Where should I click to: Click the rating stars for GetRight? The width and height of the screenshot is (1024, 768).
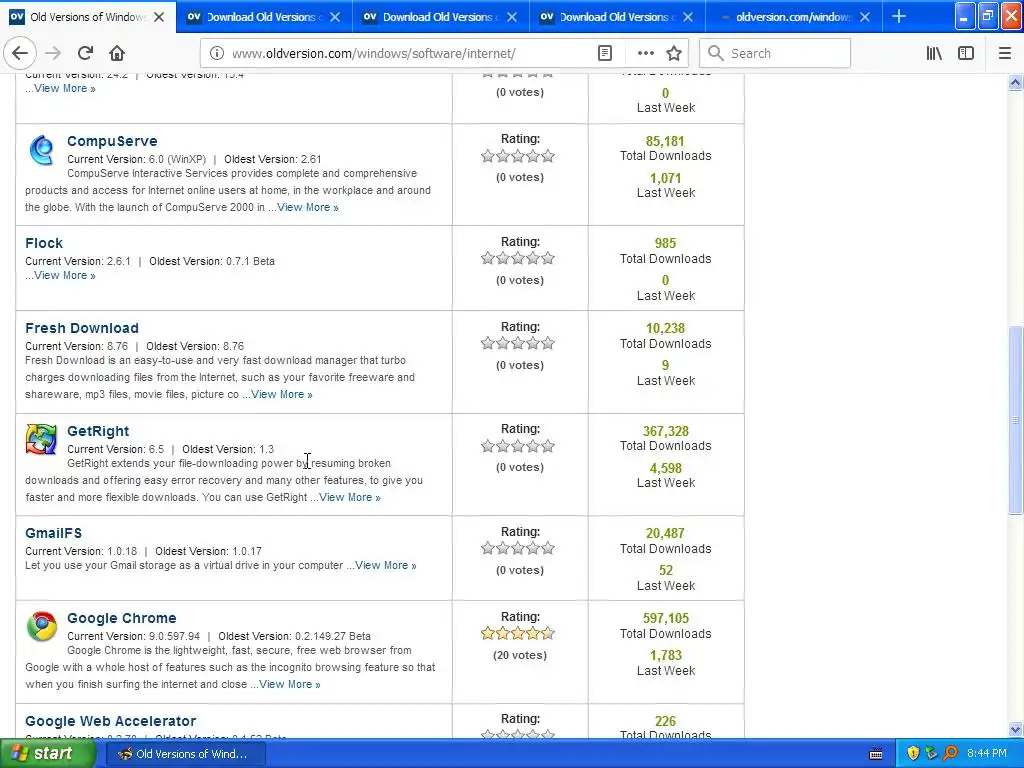point(518,446)
